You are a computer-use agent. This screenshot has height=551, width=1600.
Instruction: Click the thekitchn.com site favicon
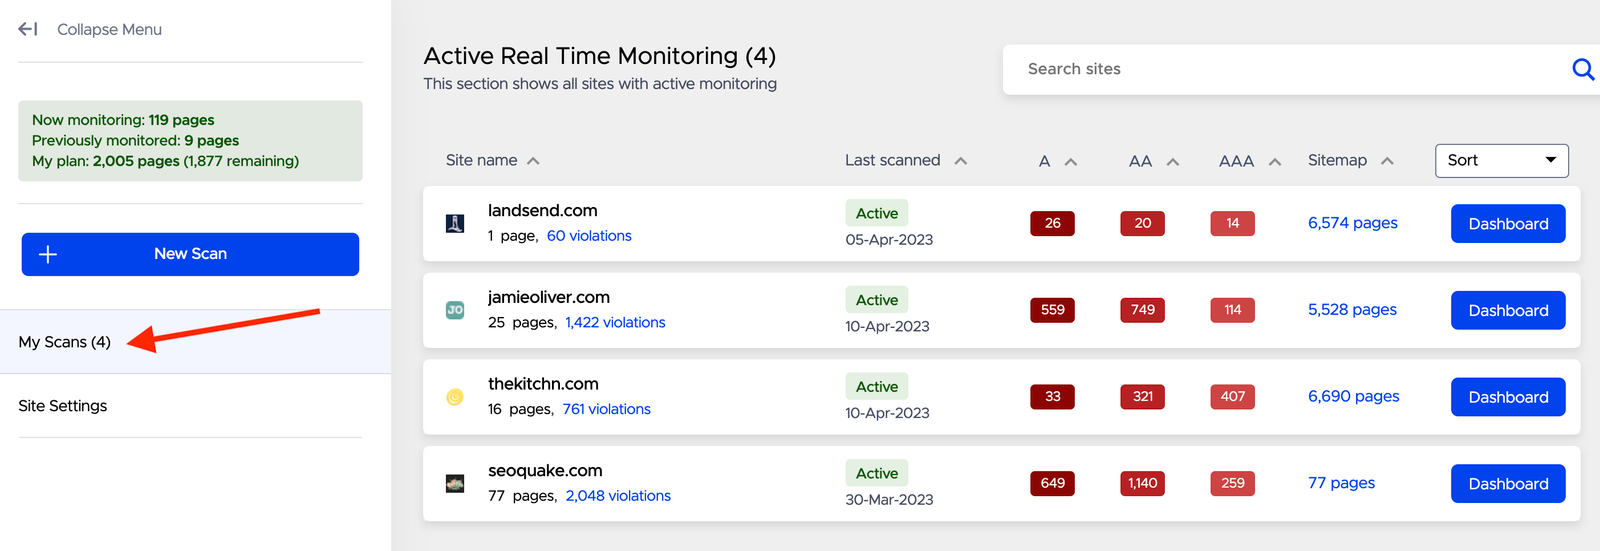tap(455, 397)
